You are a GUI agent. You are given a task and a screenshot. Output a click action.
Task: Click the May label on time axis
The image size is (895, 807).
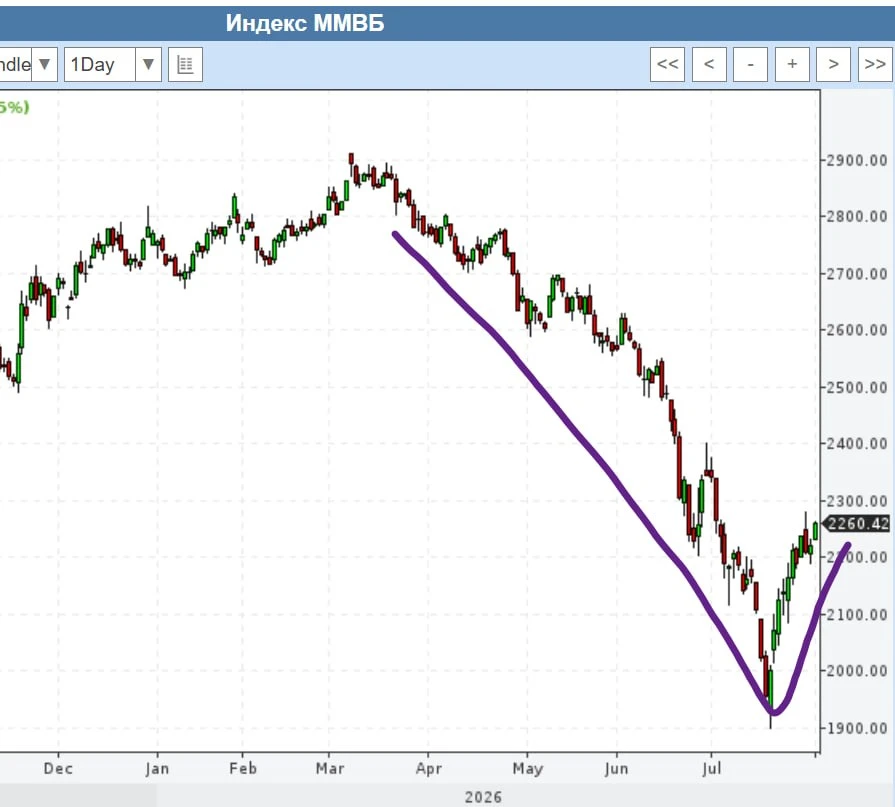527,769
